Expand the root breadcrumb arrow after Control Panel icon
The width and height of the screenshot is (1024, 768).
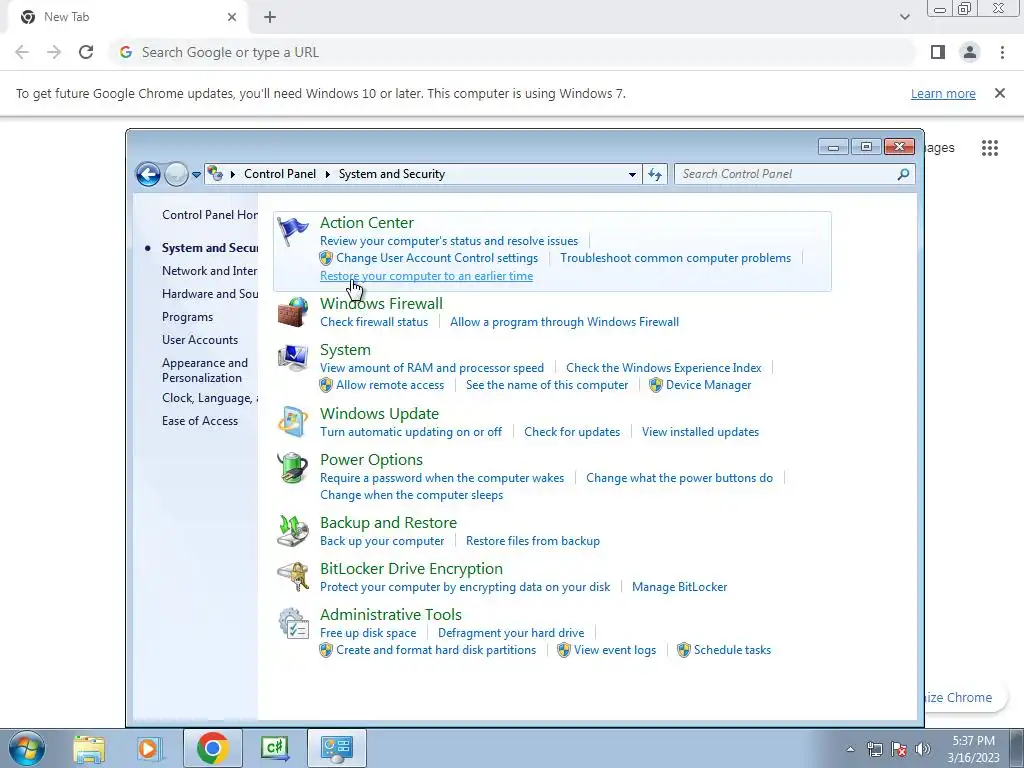click(x=232, y=174)
